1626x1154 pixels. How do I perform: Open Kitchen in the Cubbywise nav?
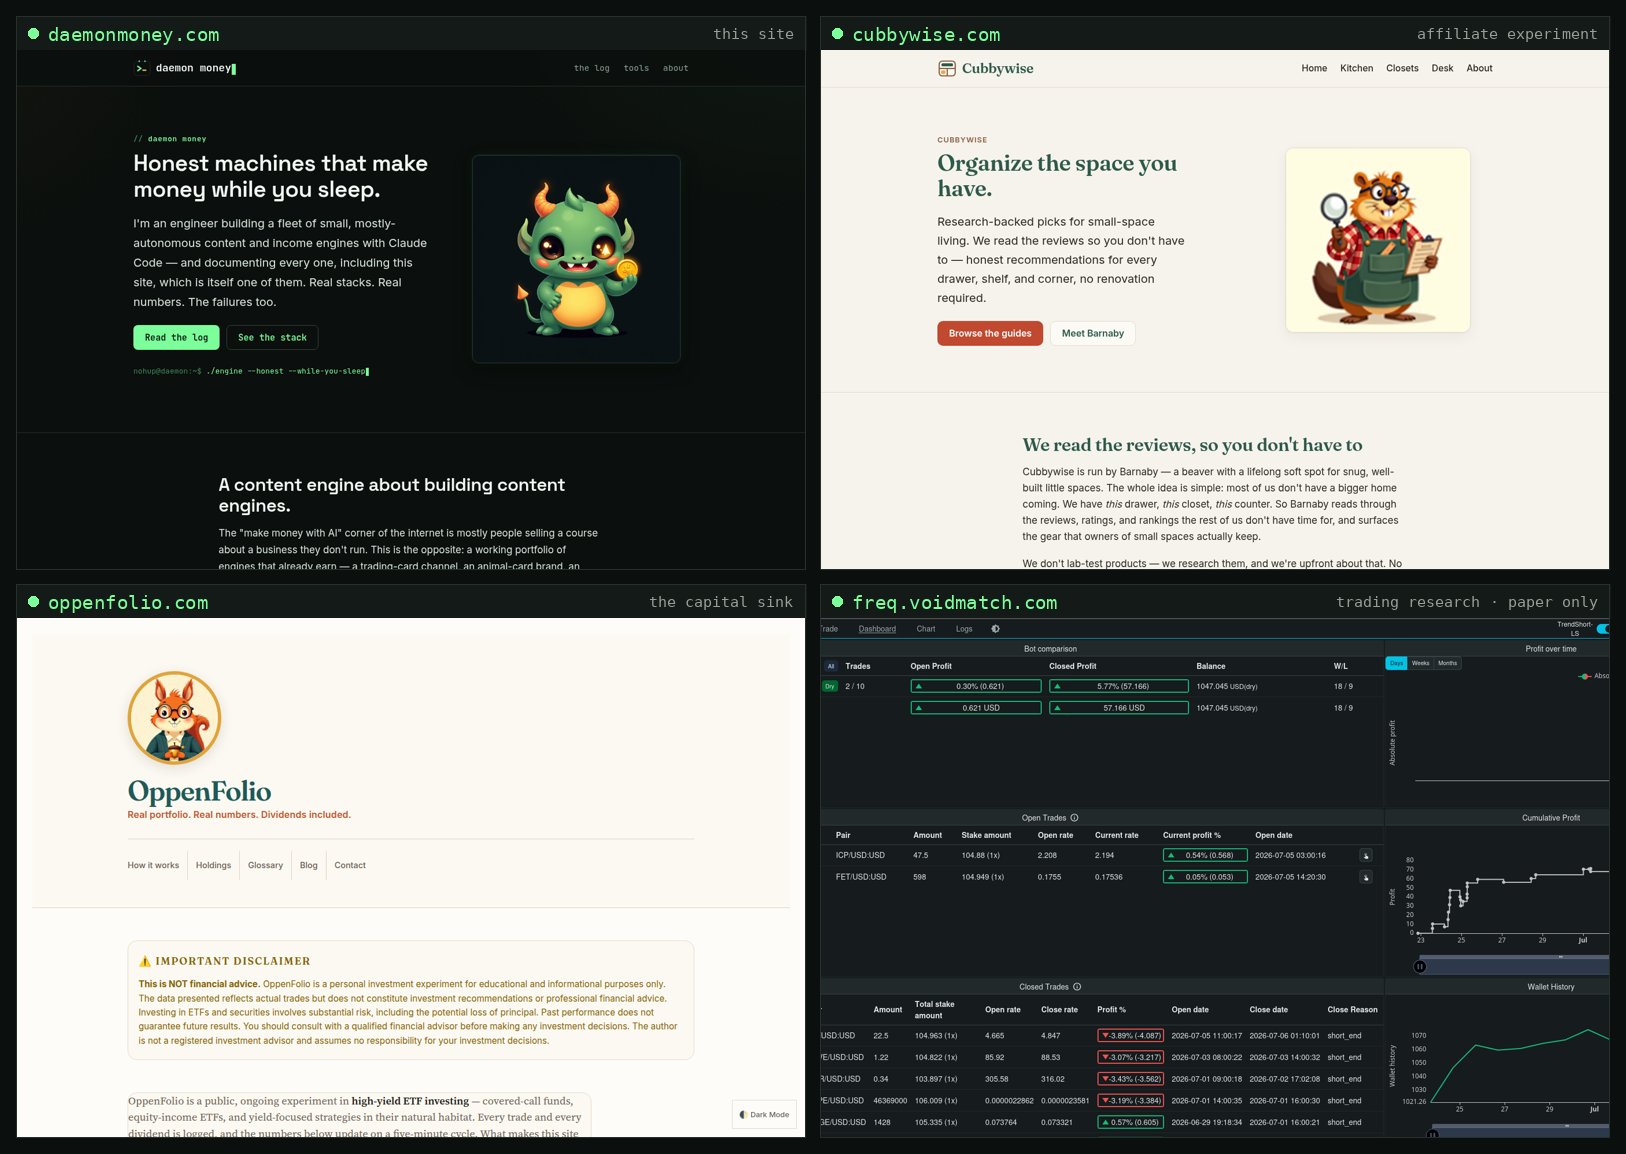[1356, 68]
